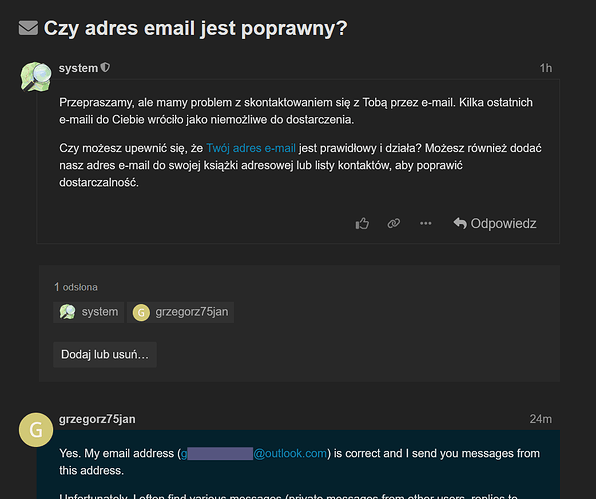Click the topic title 'Czy adres email jest poprawny?'

(x=195, y=28)
